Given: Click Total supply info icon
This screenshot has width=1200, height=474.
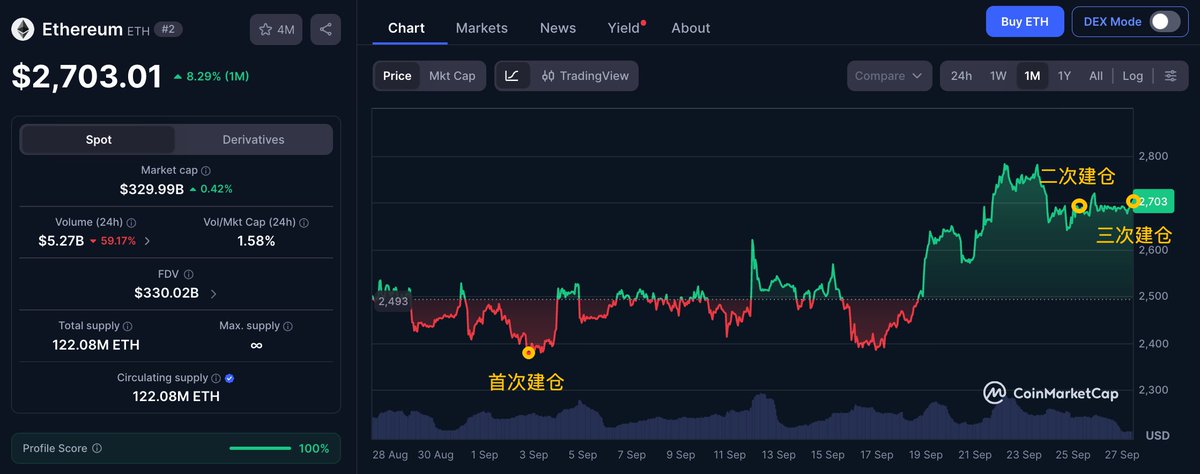Looking at the screenshot, I should coord(128,326).
